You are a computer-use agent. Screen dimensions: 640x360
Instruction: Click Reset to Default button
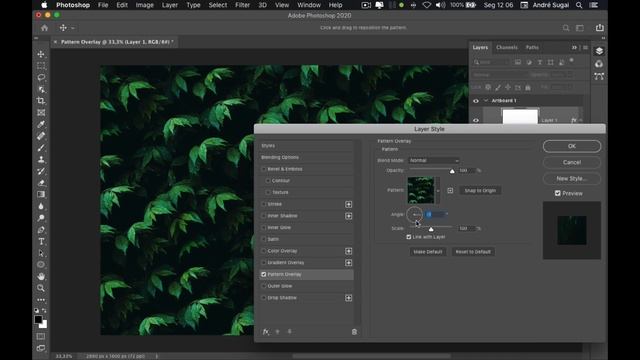[x=473, y=252]
